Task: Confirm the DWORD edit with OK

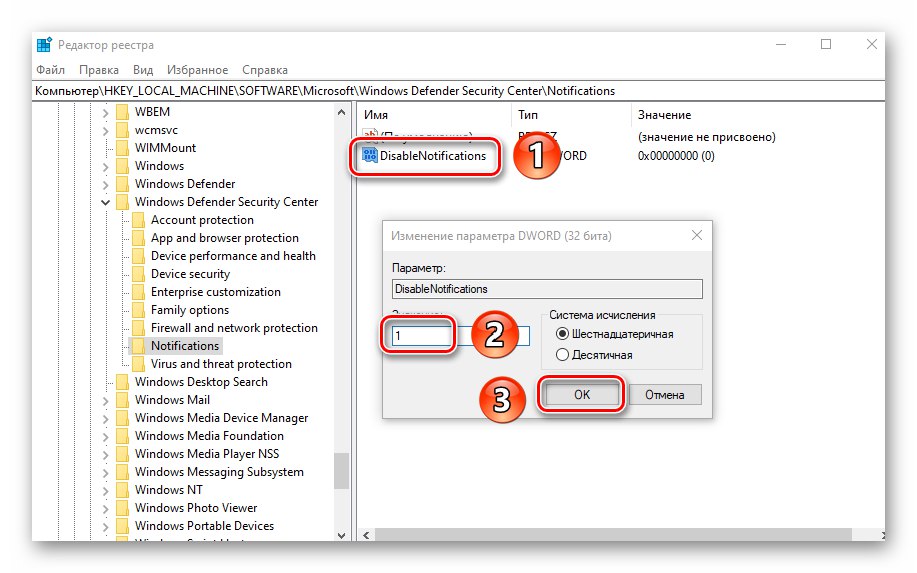Action: 582,395
